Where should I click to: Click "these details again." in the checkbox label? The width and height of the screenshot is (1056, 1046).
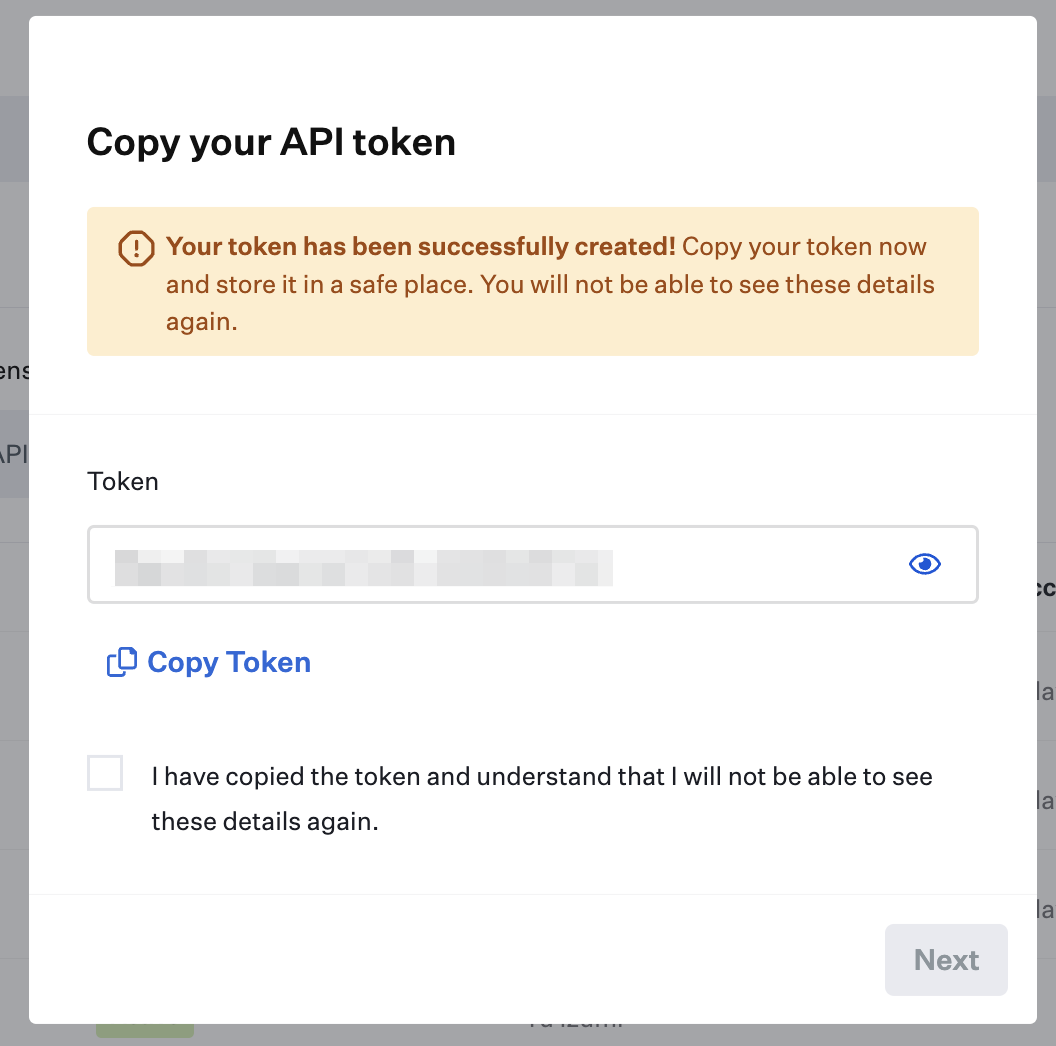[x=265, y=822]
